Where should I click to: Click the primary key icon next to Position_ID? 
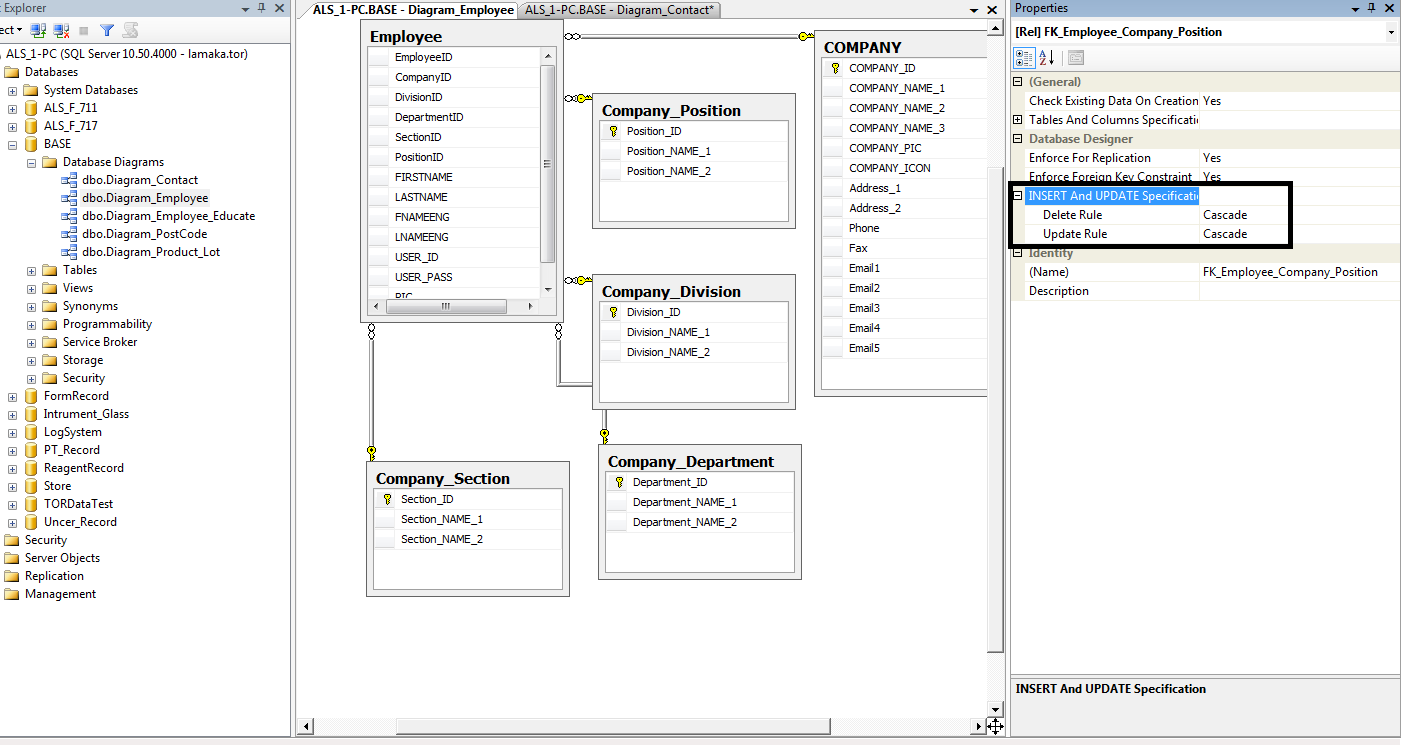(x=613, y=131)
